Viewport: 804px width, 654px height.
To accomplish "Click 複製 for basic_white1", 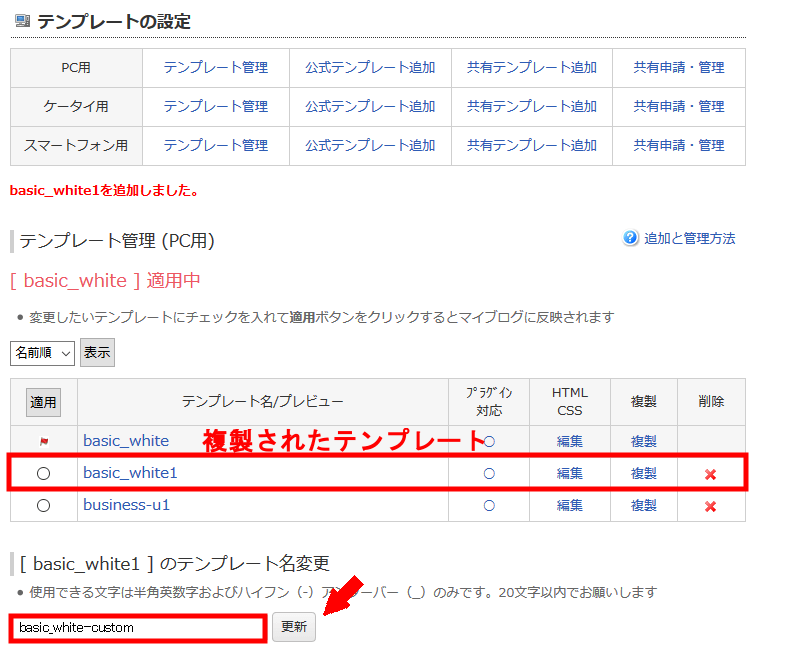I will coord(644,473).
